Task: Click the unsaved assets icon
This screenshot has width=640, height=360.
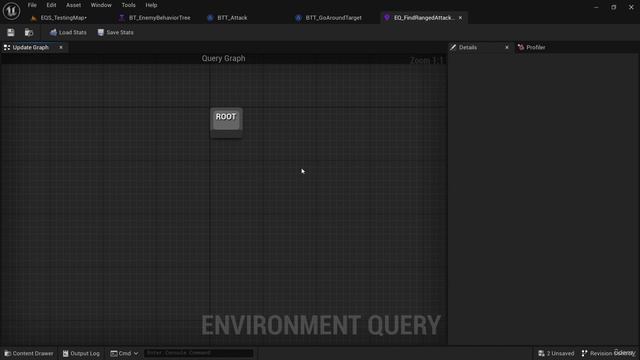Action: 541,353
